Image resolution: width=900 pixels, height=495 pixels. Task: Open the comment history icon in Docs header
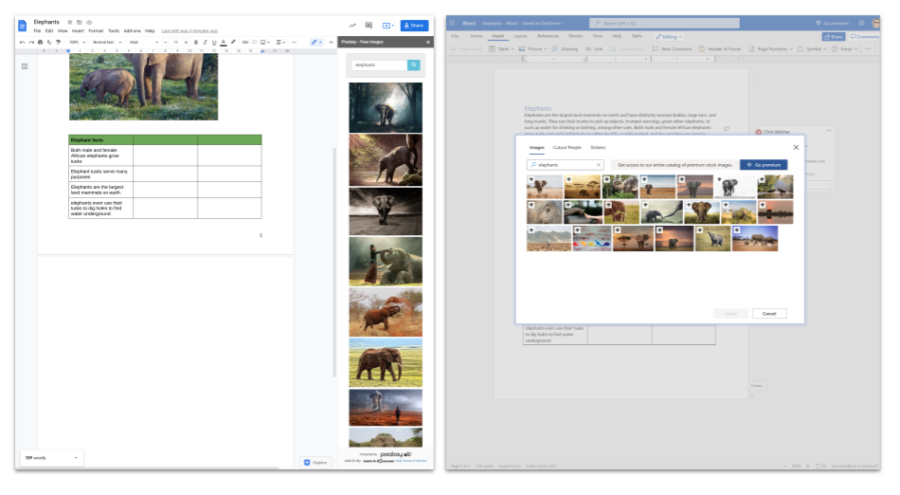click(368, 25)
